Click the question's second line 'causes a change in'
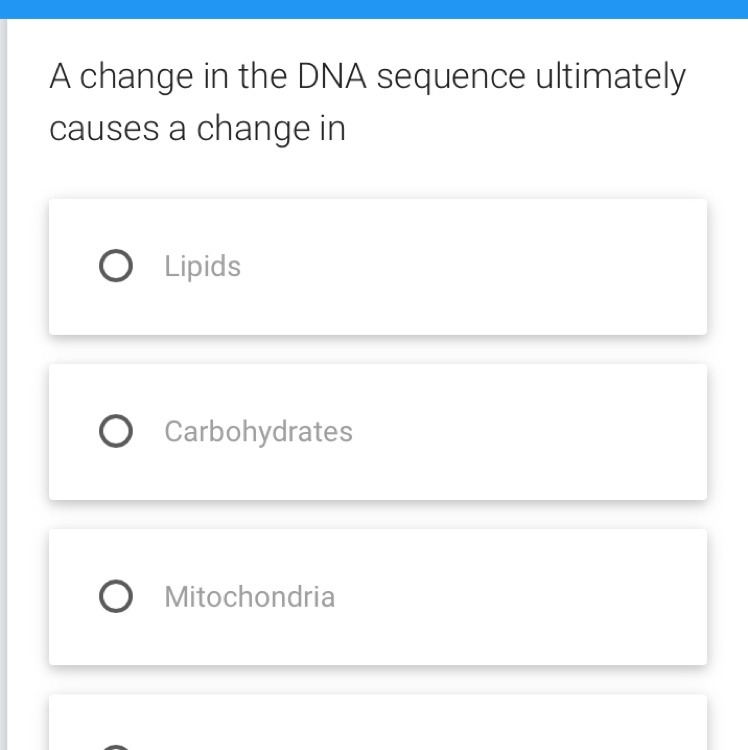 click(197, 130)
